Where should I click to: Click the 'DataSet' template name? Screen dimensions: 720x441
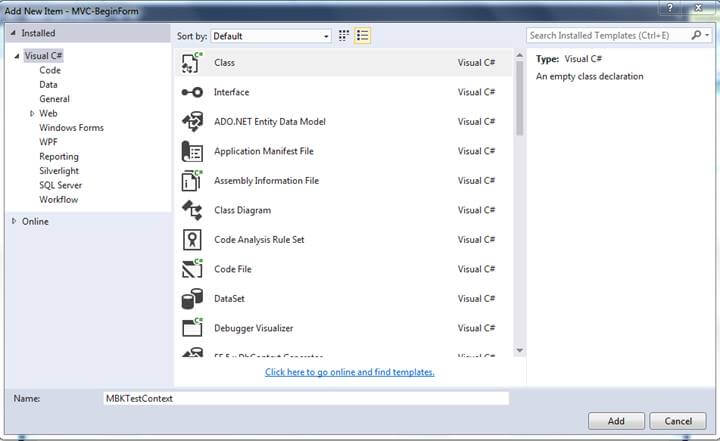[x=229, y=299]
